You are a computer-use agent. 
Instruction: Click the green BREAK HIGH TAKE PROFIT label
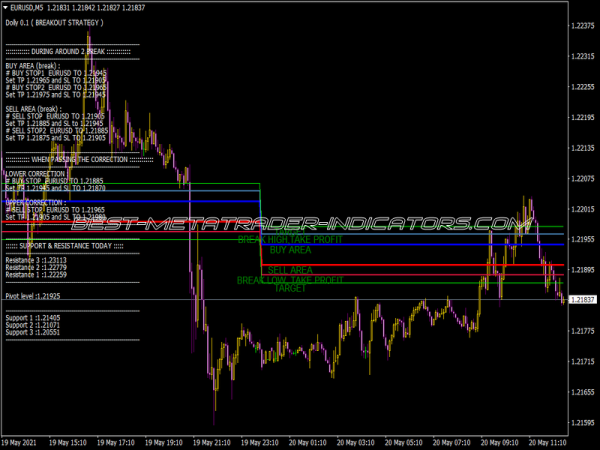coord(290,240)
